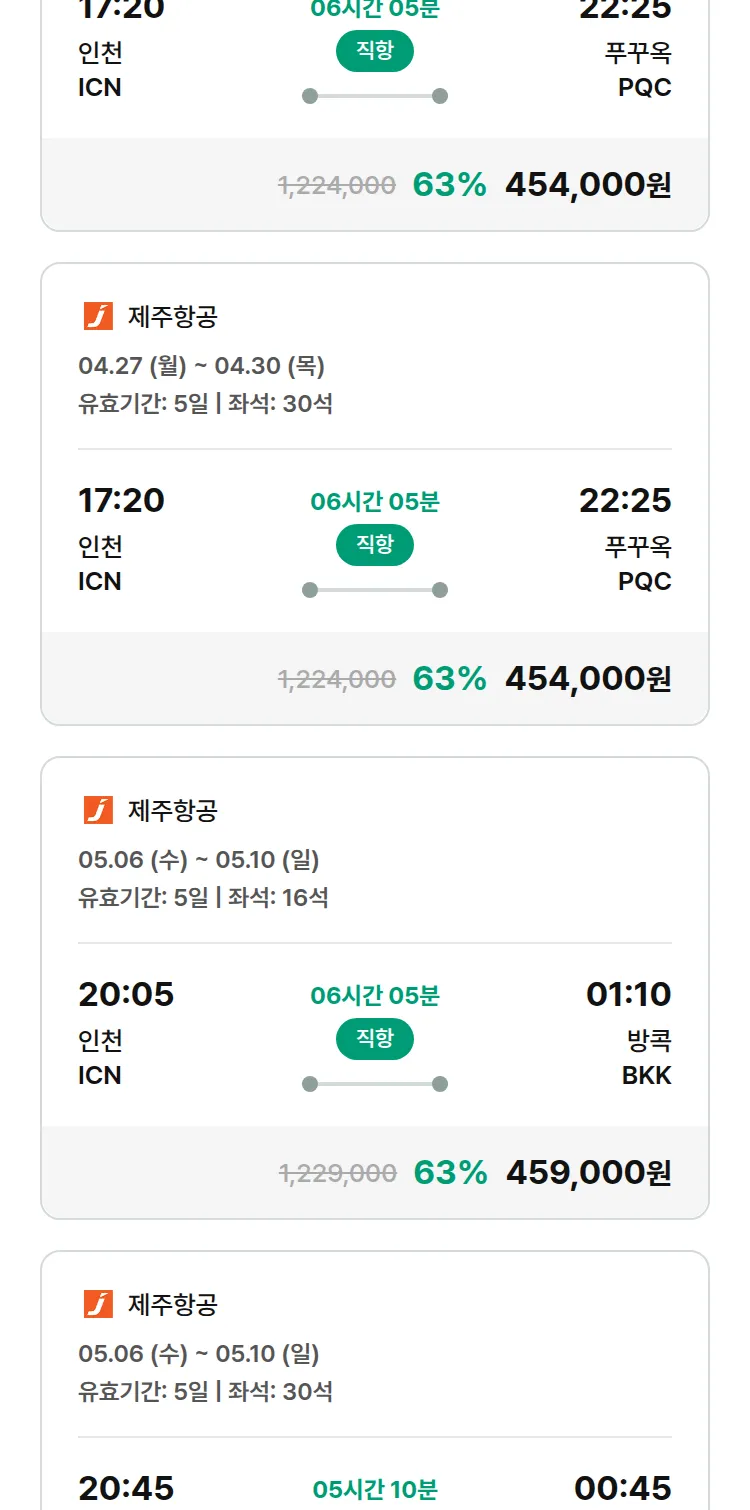
Task: Click 05시간 10분 flight duration label
Action: tap(375, 1489)
